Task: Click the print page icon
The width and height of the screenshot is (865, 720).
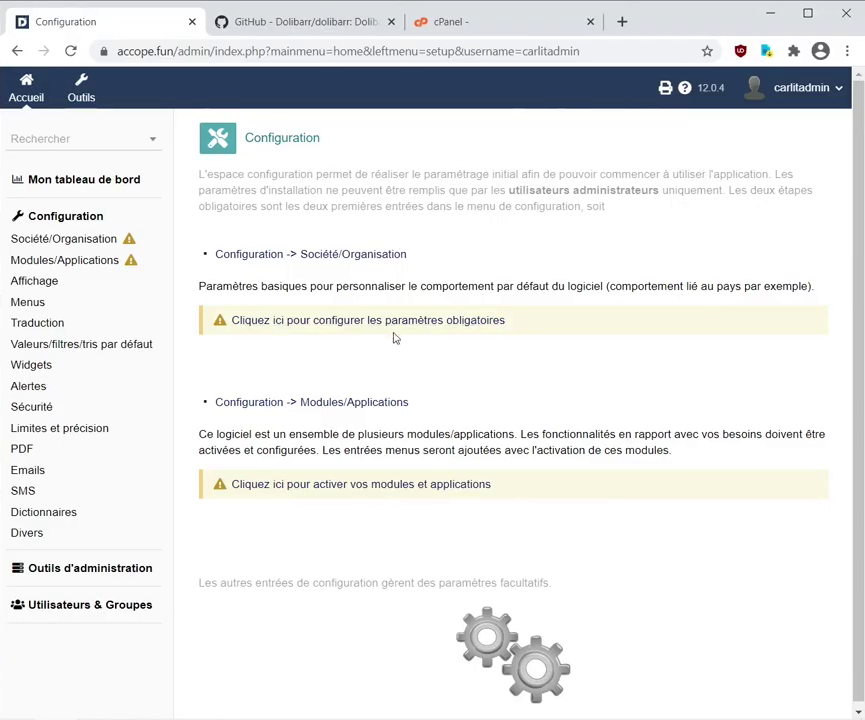Action: pyautogui.click(x=665, y=88)
